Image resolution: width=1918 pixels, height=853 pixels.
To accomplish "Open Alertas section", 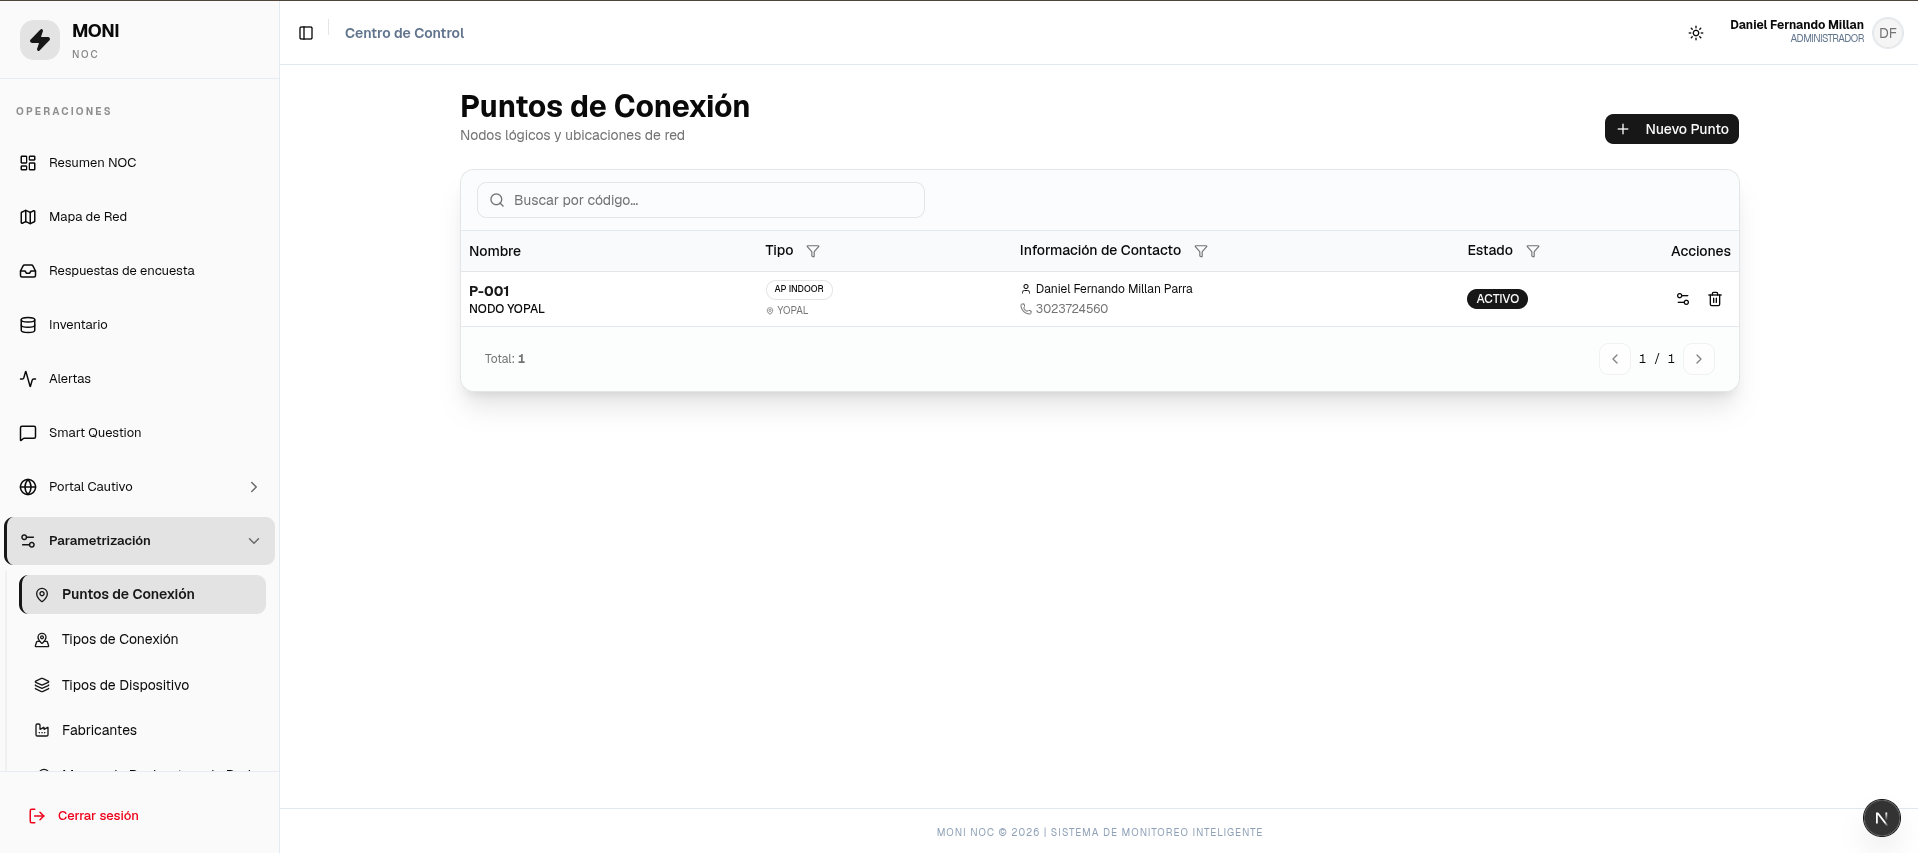I will (x=140, y=379).
